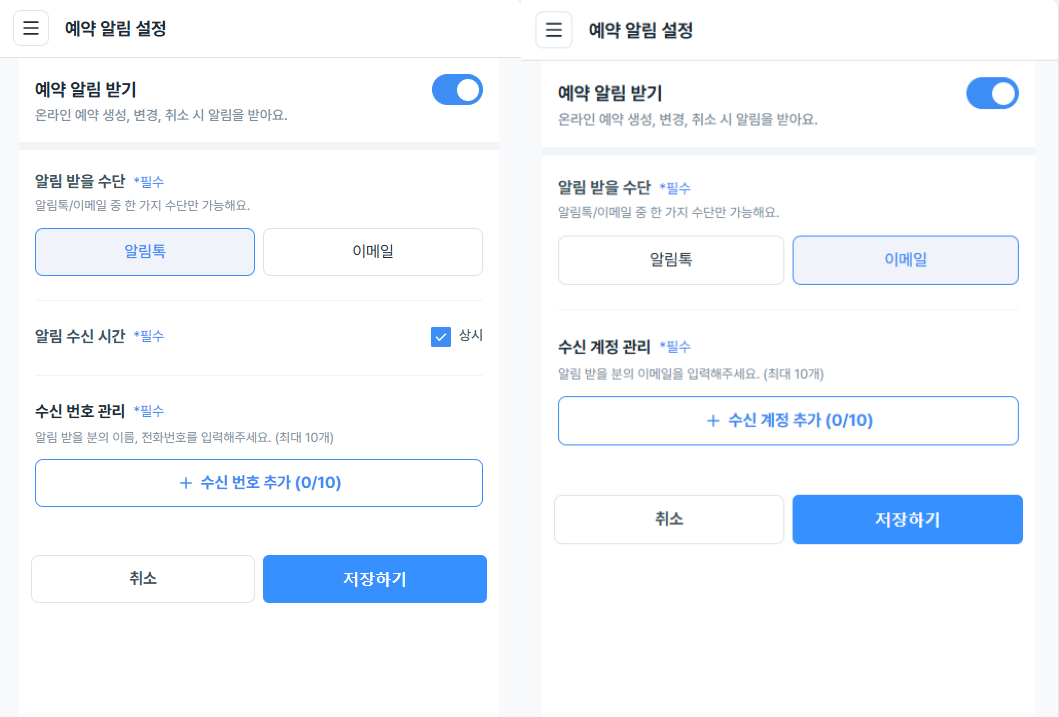
Task: Open the hamburger menu in right panel
Action: point(554,30)
